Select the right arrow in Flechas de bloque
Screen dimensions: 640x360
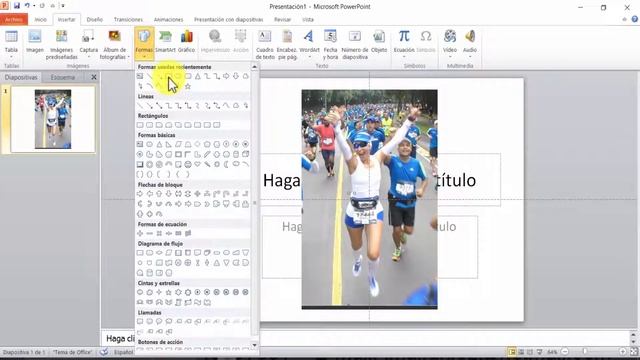(x=140, y=194)
